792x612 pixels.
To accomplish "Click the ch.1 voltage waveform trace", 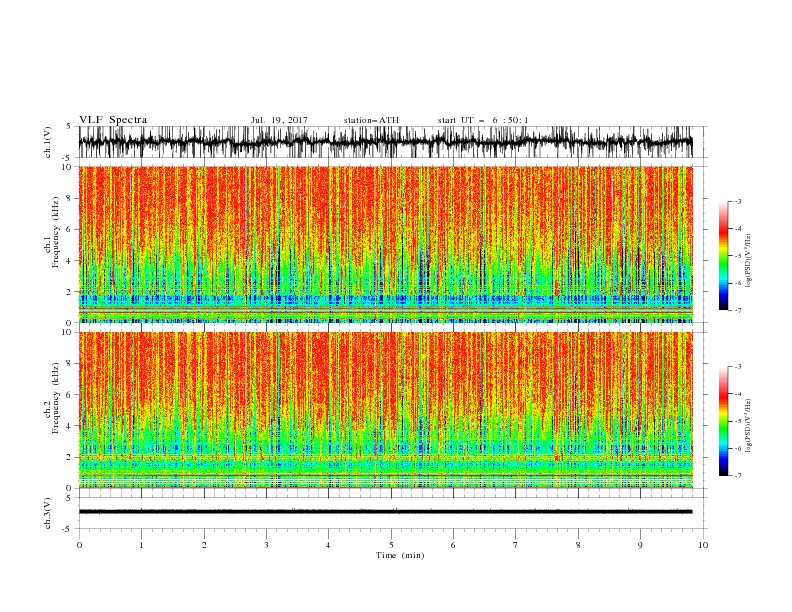I will coord(385,142).
